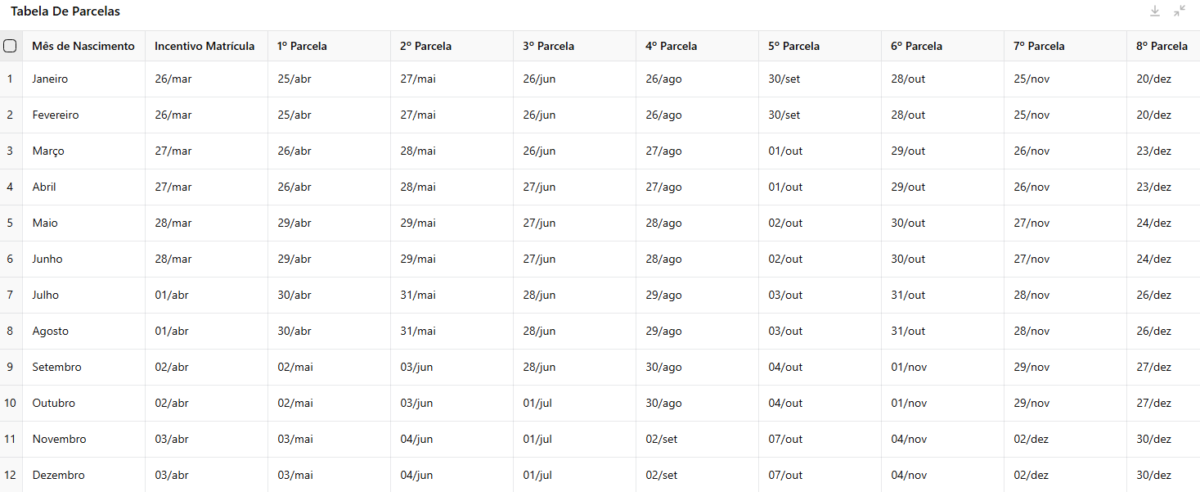Select the 5º Parcela column header

tap(820, 46)
